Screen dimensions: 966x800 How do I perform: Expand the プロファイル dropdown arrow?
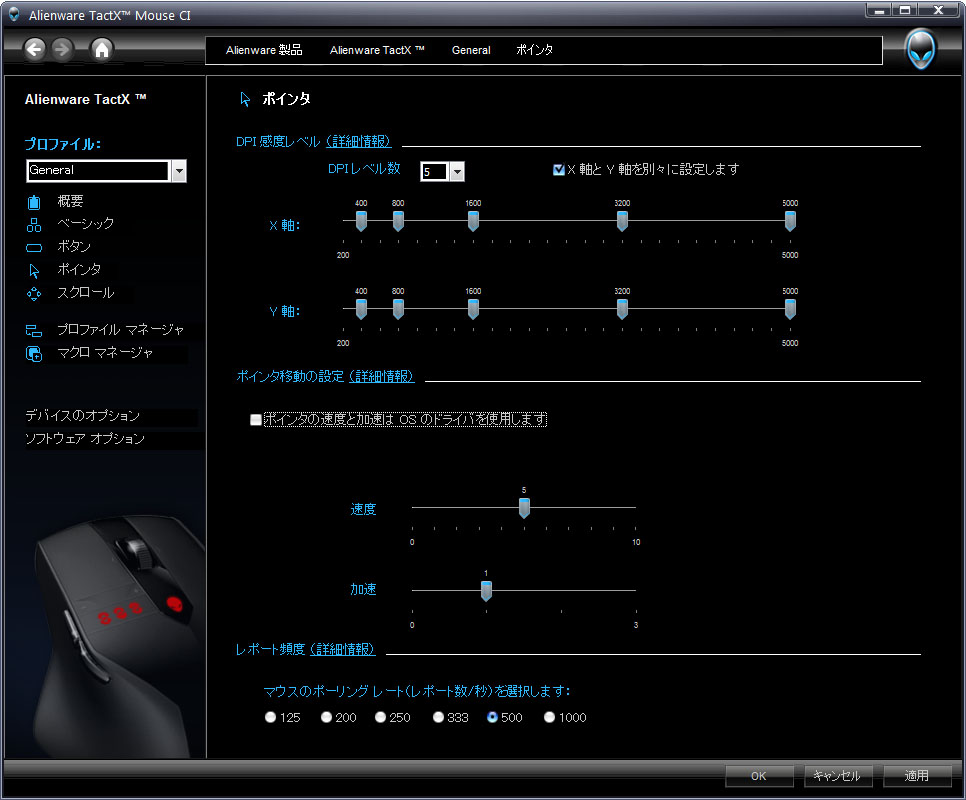tap(179, 171)
